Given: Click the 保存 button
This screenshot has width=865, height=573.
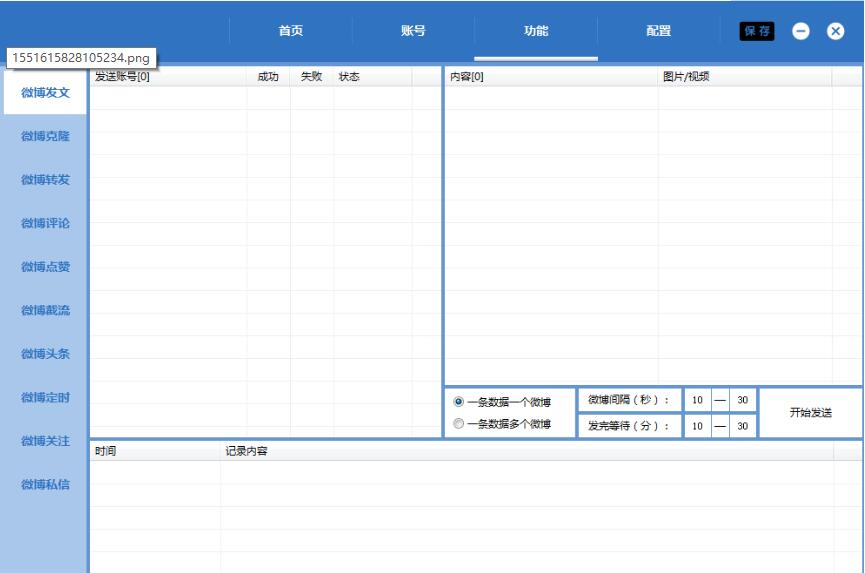Looking at the screenshot, I should coord(757,31).
